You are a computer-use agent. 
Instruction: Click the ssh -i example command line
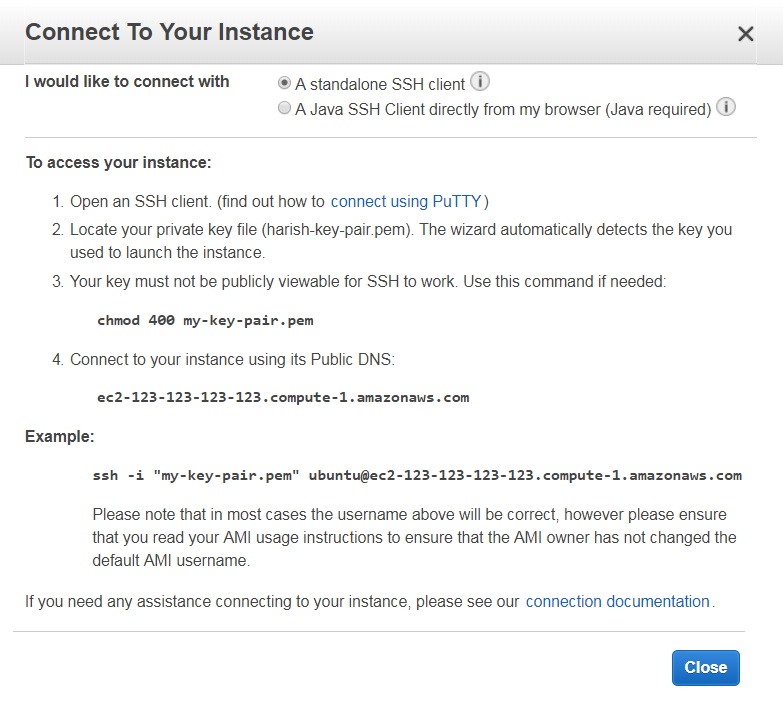(x=417, y=475)
